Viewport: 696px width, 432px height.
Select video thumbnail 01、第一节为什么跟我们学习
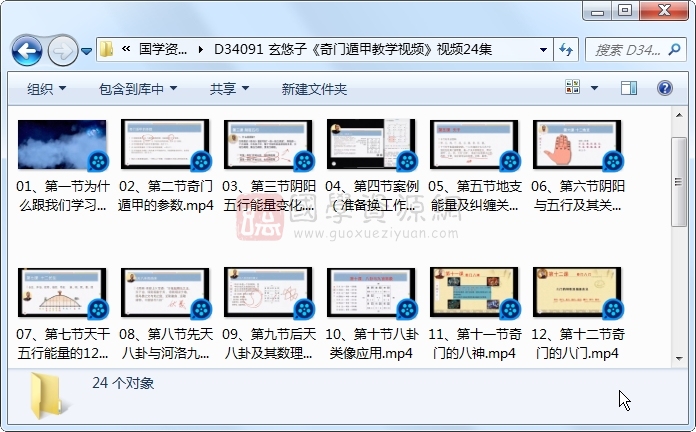(63, 145)
